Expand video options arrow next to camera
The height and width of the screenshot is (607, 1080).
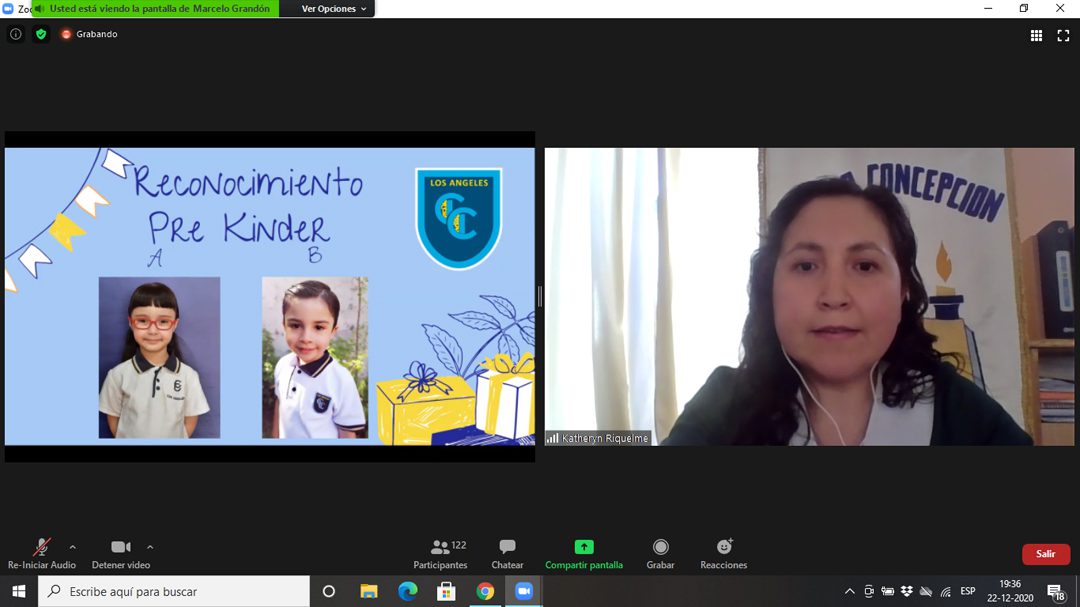pyautogui.click(x=150, y=547)
